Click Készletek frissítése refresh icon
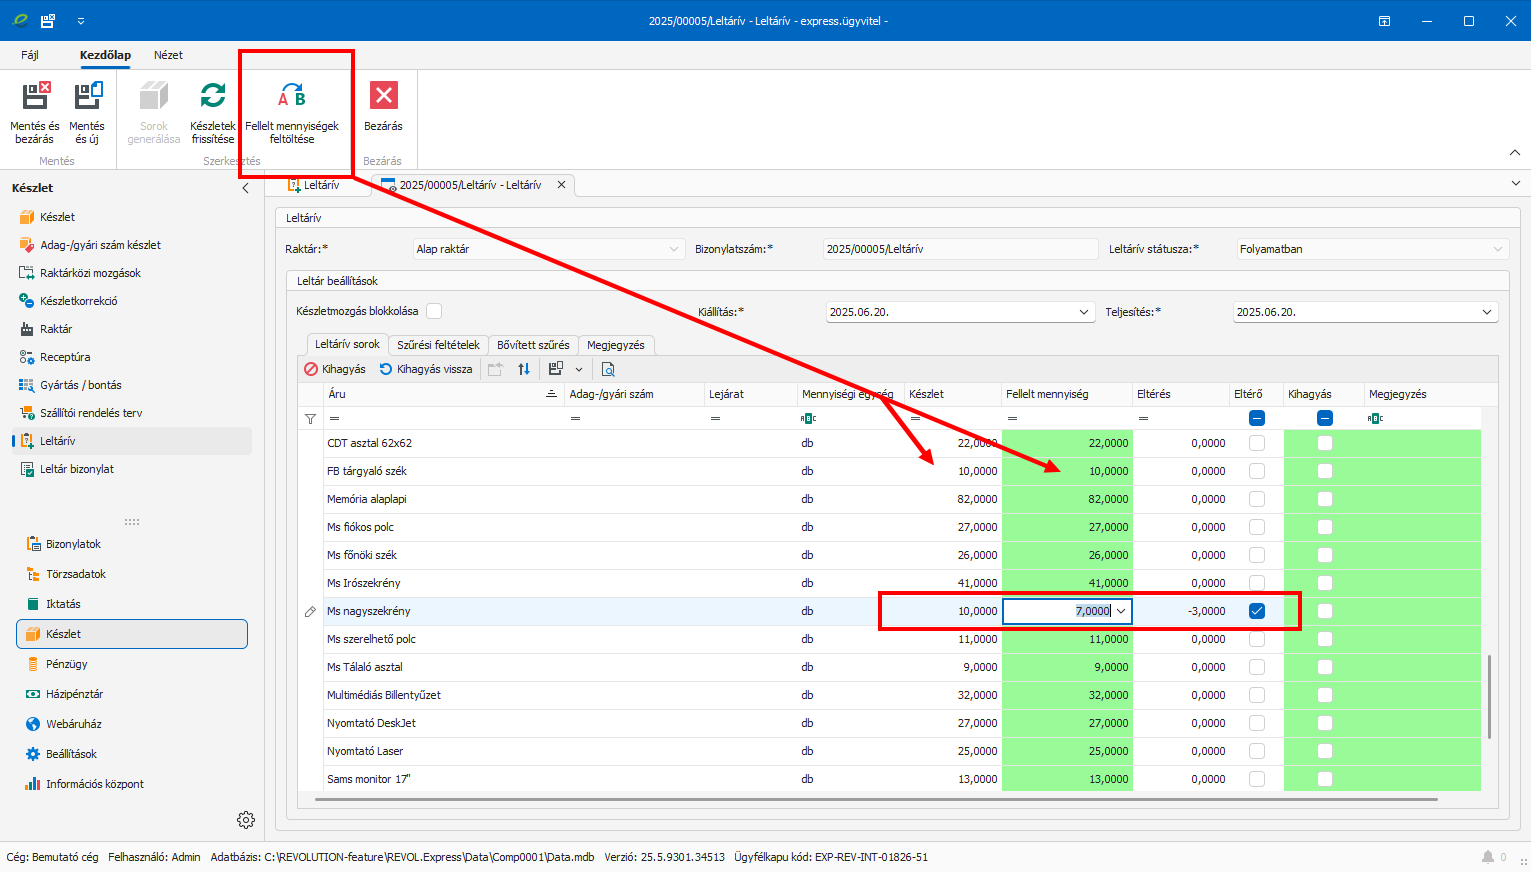This screenshot has height=872, width=1531. (x=212, y=97)
